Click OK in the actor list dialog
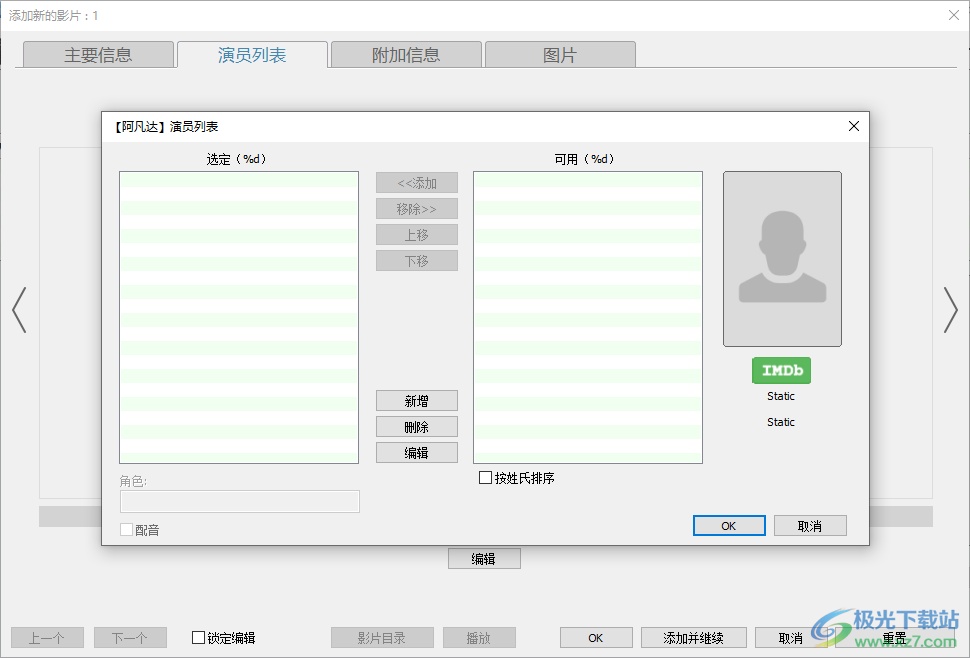The width and height of the screenshot is (970, 658). tap(728, 525)
